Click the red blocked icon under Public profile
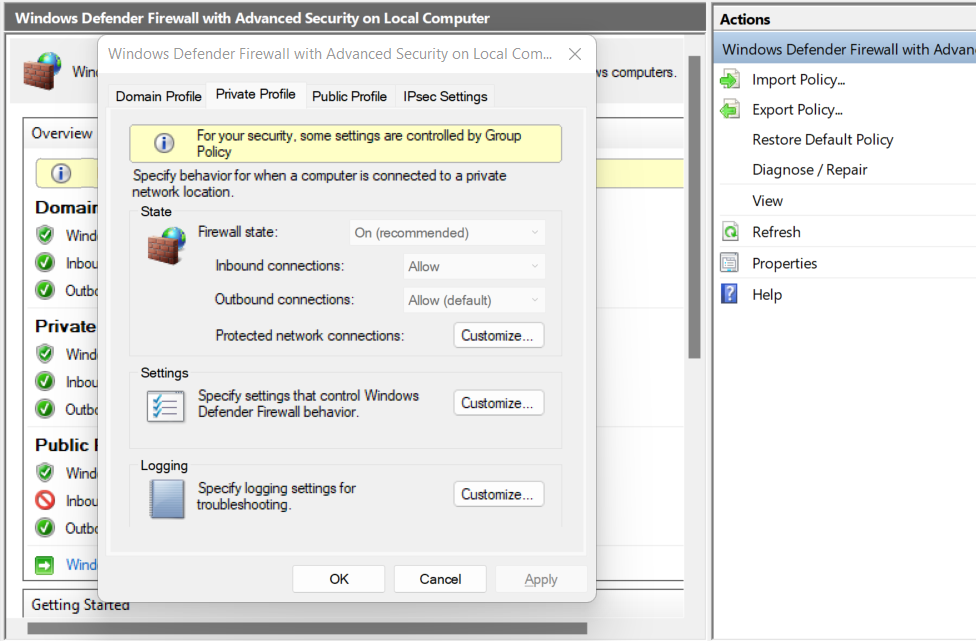This screenshot has width=976, height=641. coord(45,500)
